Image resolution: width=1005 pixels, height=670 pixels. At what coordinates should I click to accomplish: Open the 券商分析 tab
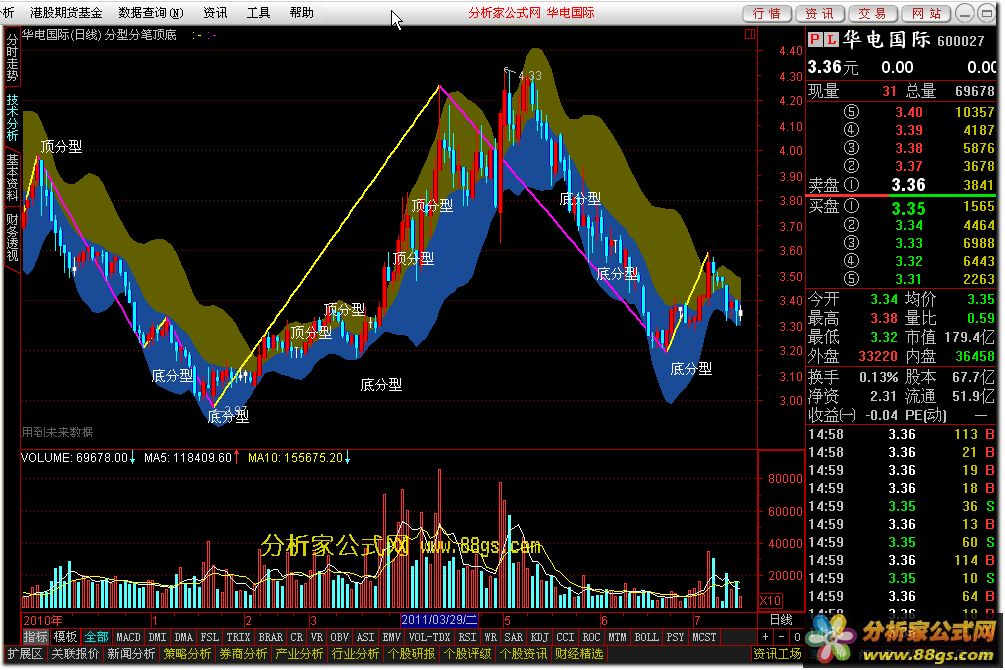coord(243,653)
